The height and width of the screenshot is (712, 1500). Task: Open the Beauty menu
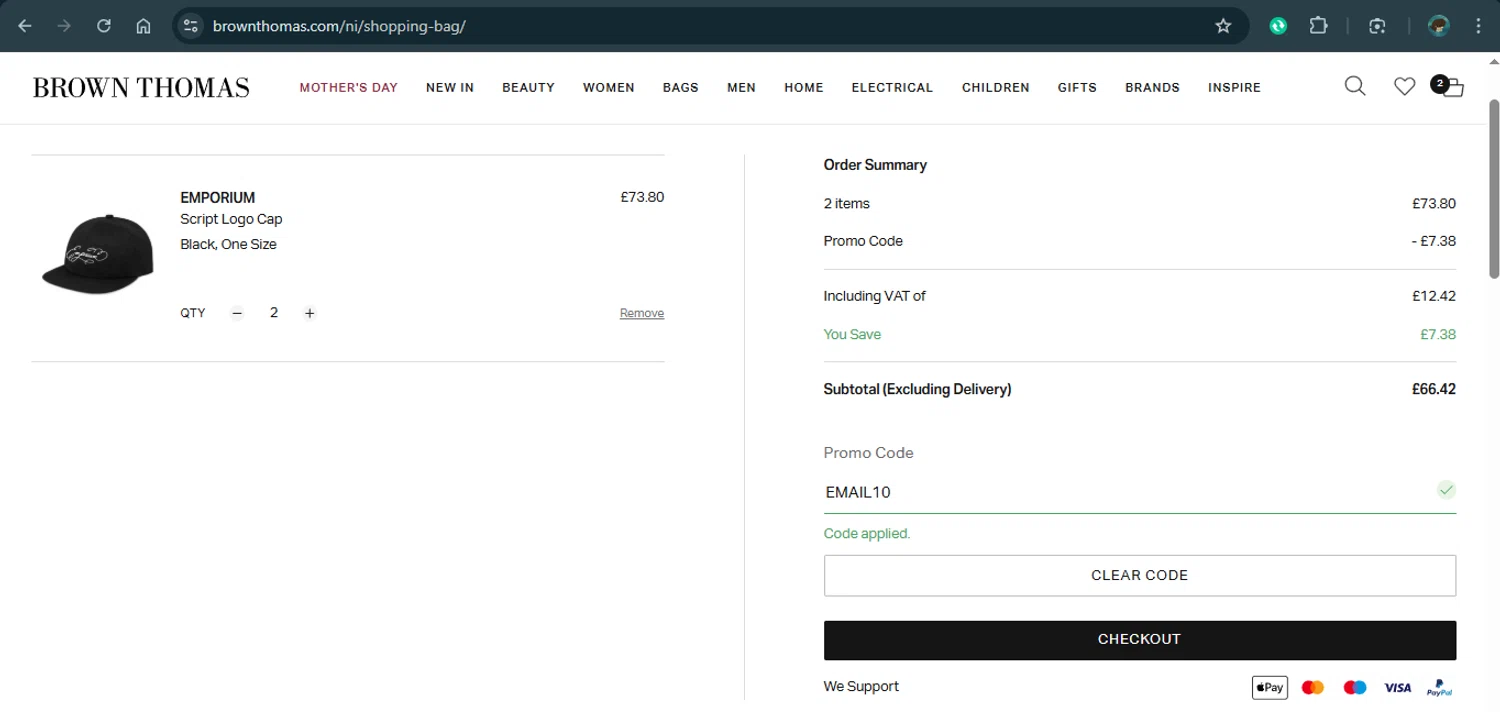(x=528, y=88)
